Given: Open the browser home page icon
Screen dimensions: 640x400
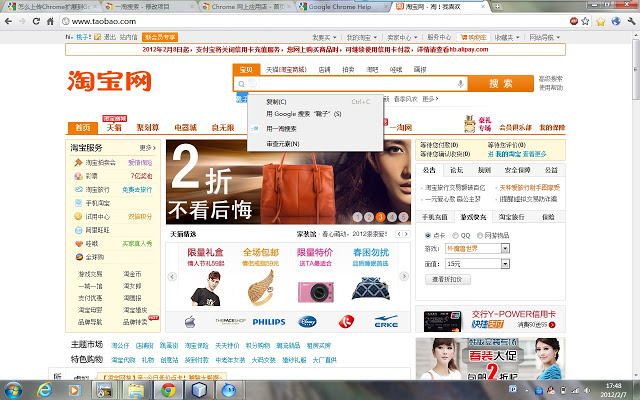Looking at the screenshot, I should coord(50,21).
